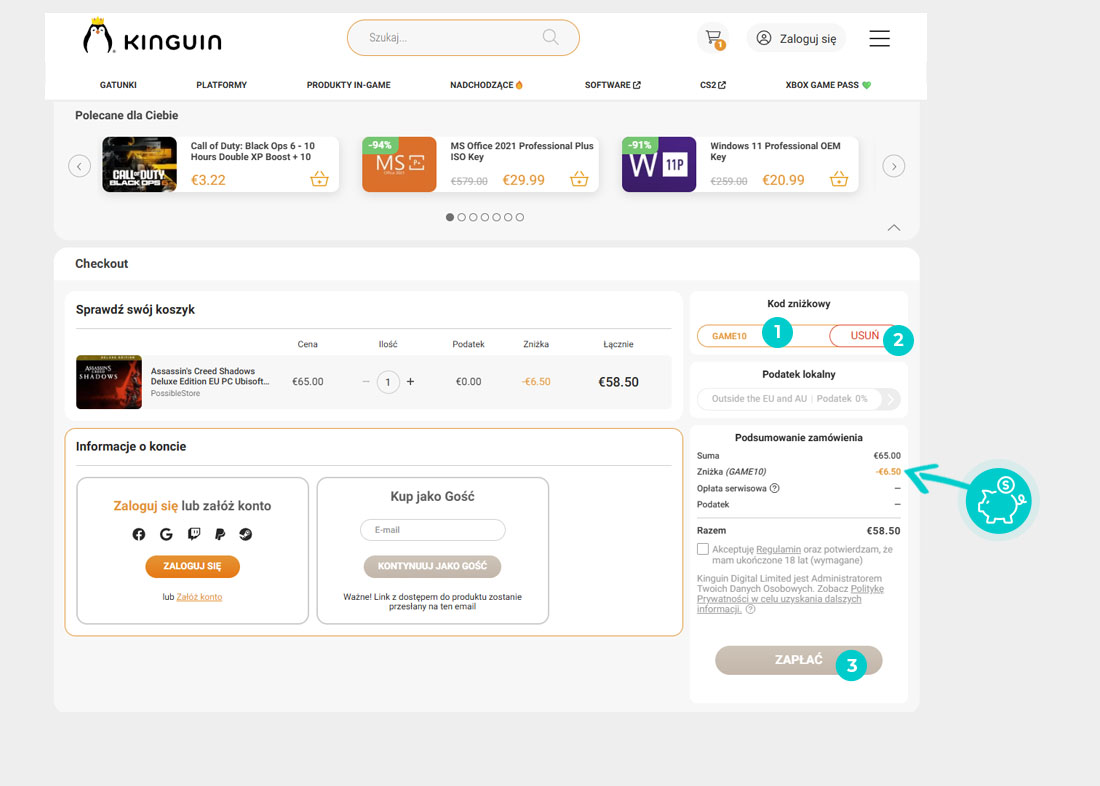
Task: Collapse the Polecane dla Ciebie section
Action: pos(894,227)
